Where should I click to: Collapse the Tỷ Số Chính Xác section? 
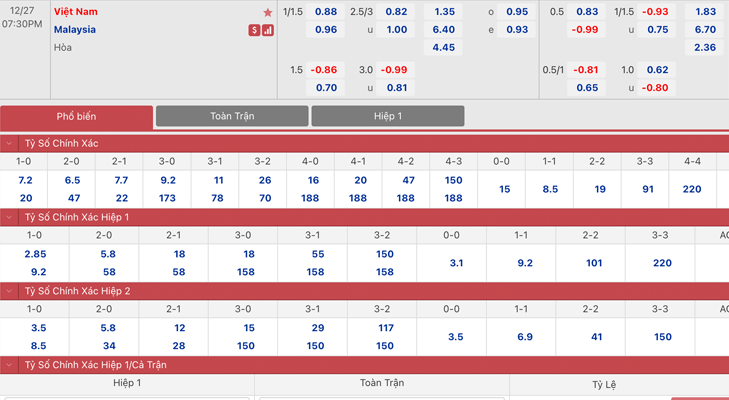[9, 143]
